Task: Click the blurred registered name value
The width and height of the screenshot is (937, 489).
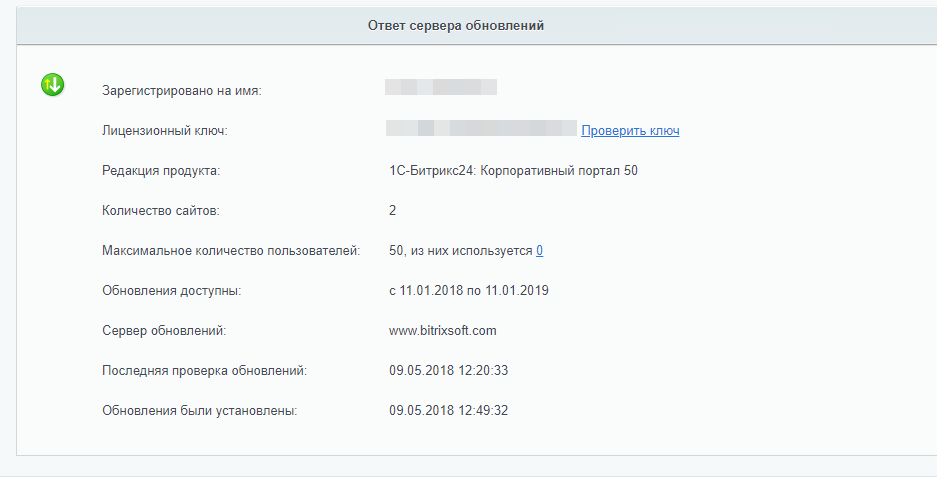Action: pos(441,87)
